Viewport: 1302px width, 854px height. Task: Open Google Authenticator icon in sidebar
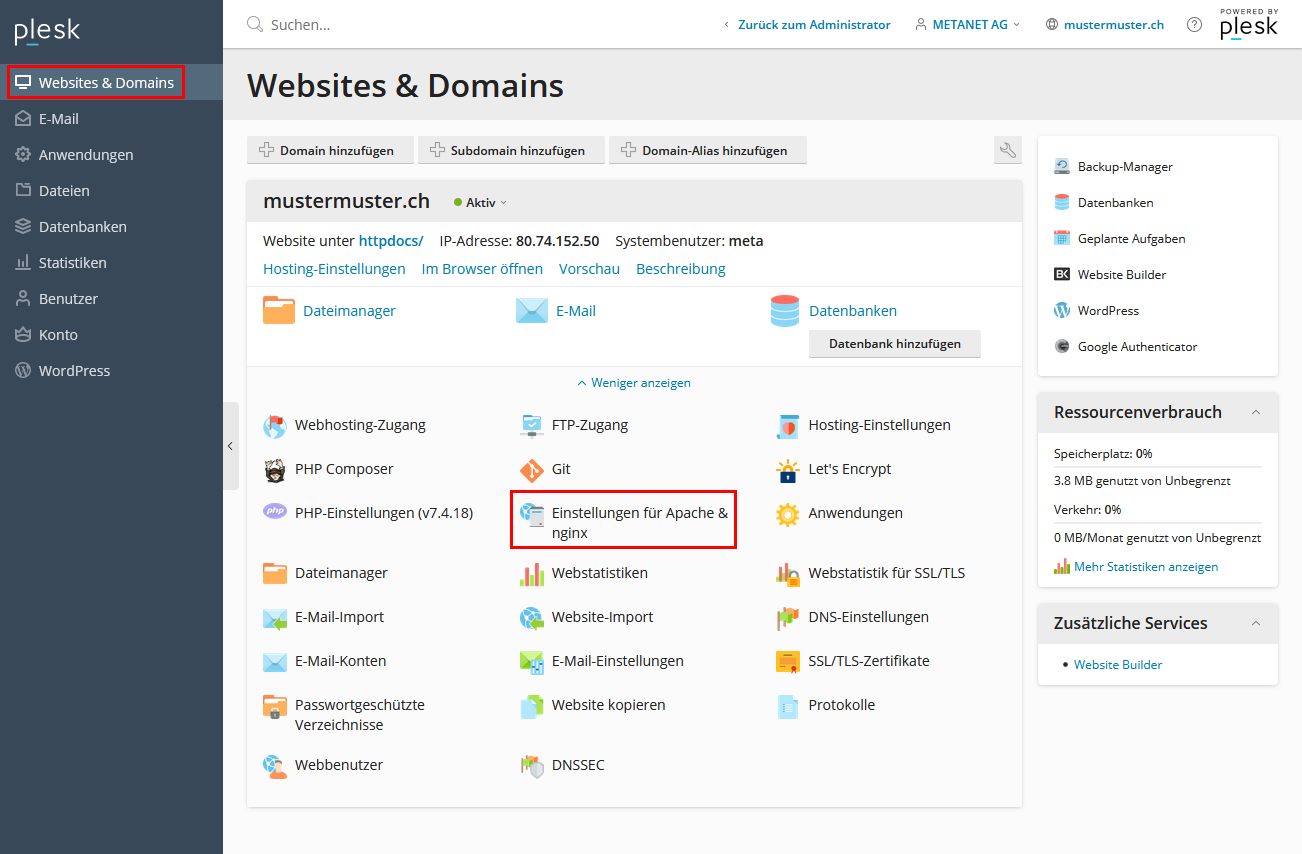tap(1062, 347)
